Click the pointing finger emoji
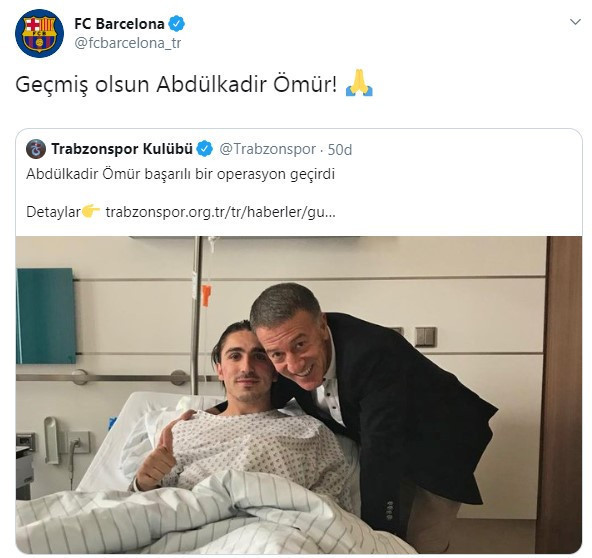Image resolution: width=592 pixels, height=558 pixels. click(x=91, y=211)
